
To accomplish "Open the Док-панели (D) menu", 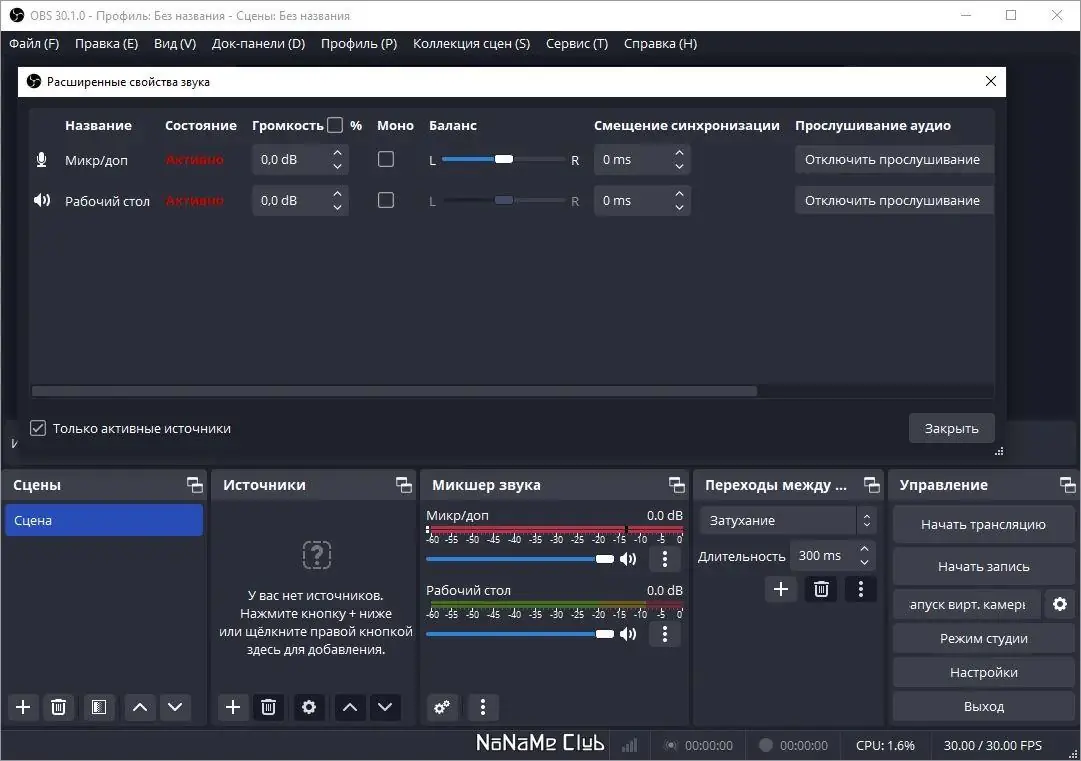I will click(259, 43).
